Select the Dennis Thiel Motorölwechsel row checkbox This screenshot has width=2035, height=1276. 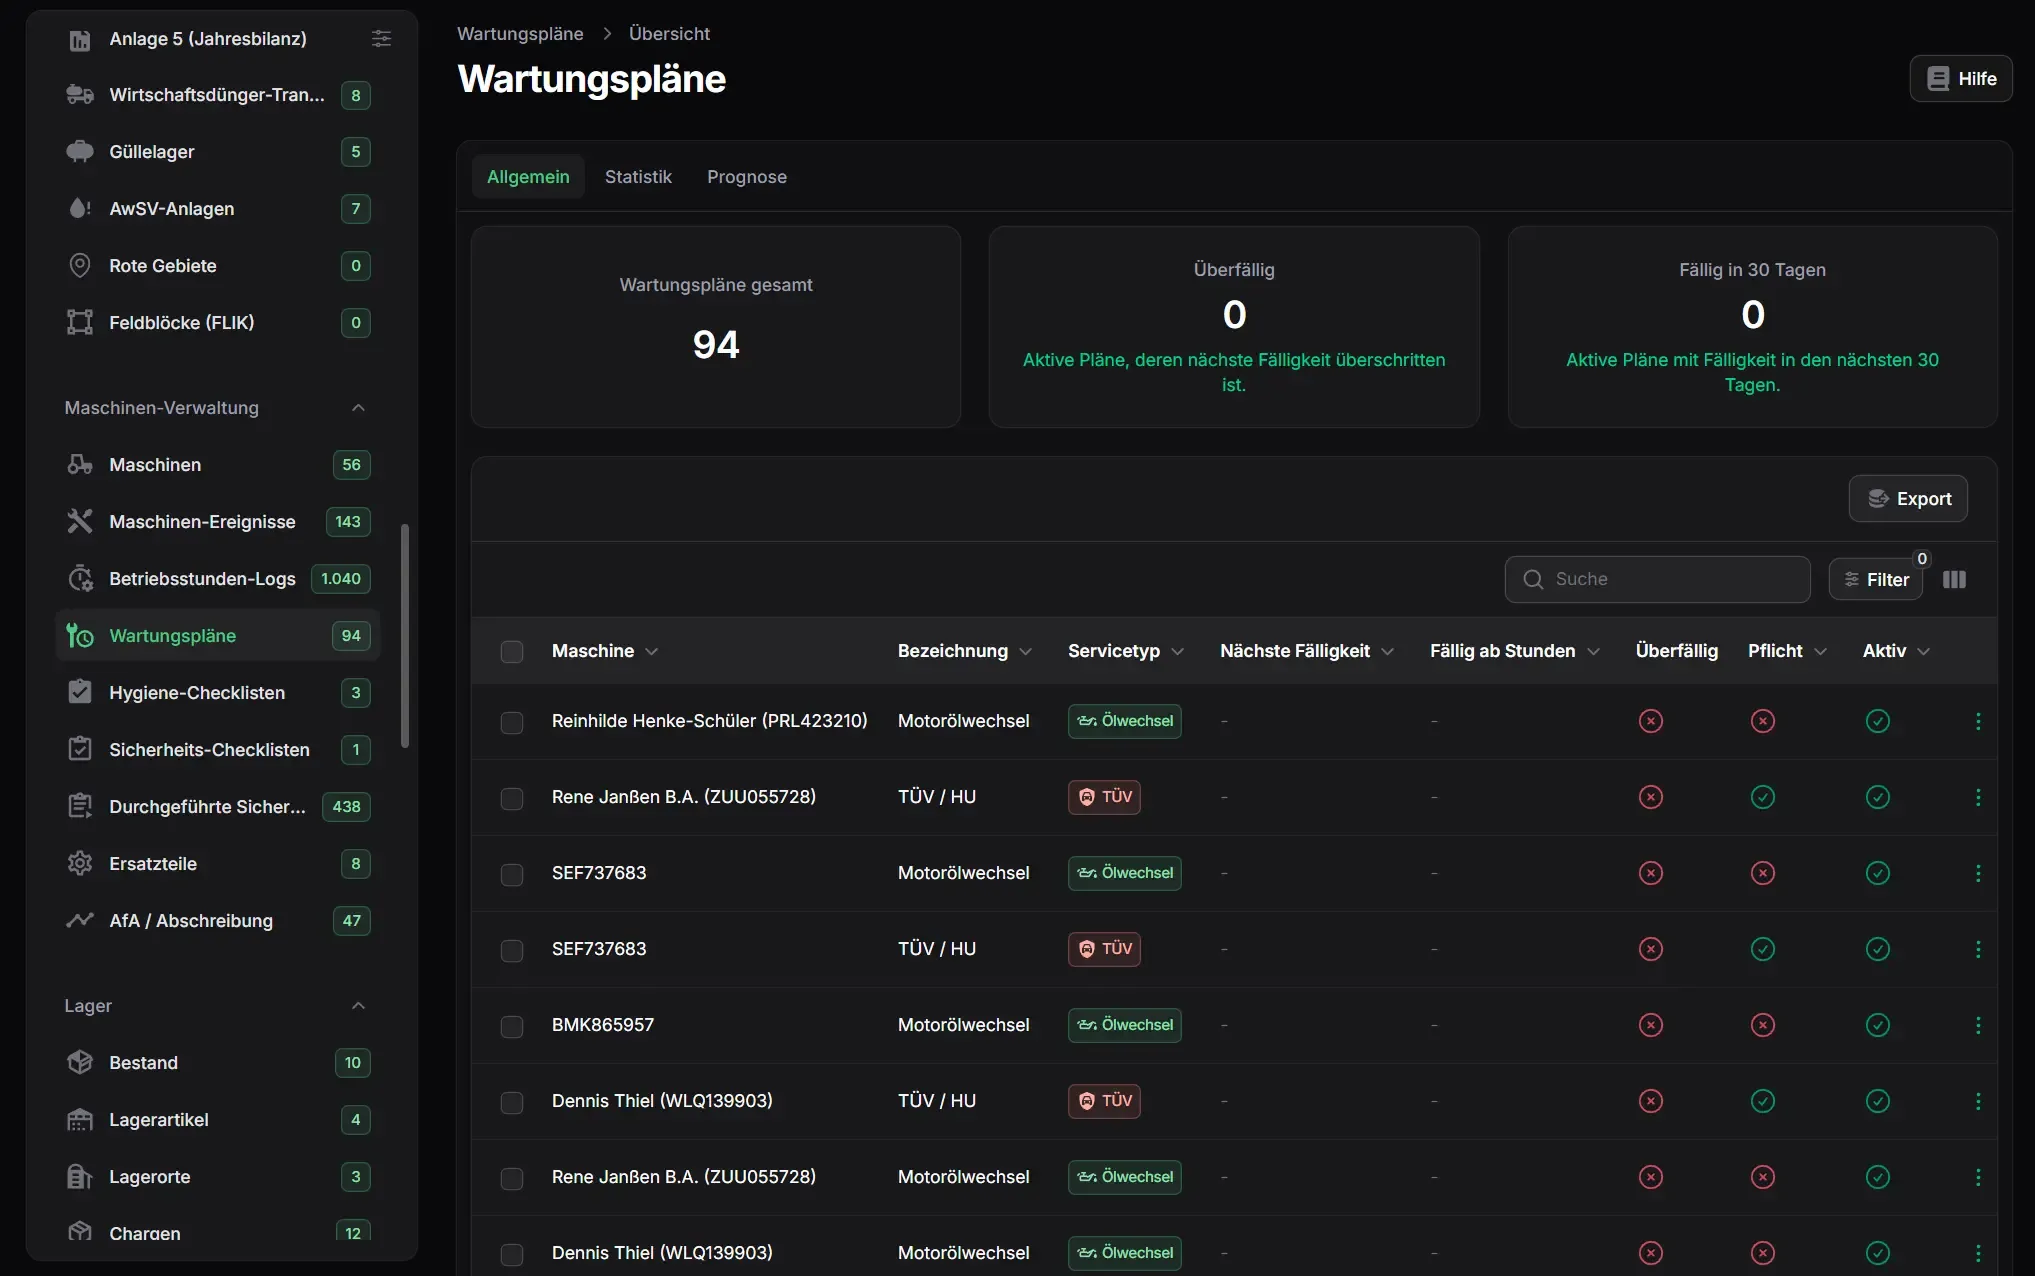(x=512, y=1255)
